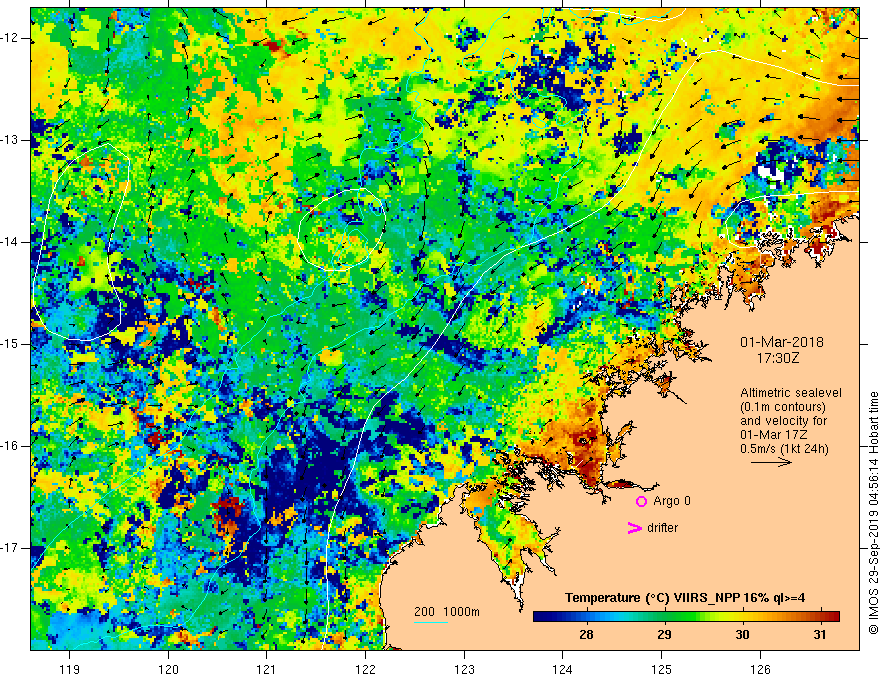Click longitude axis label 124
The image size is (880, 680).
tap(563, 669)
